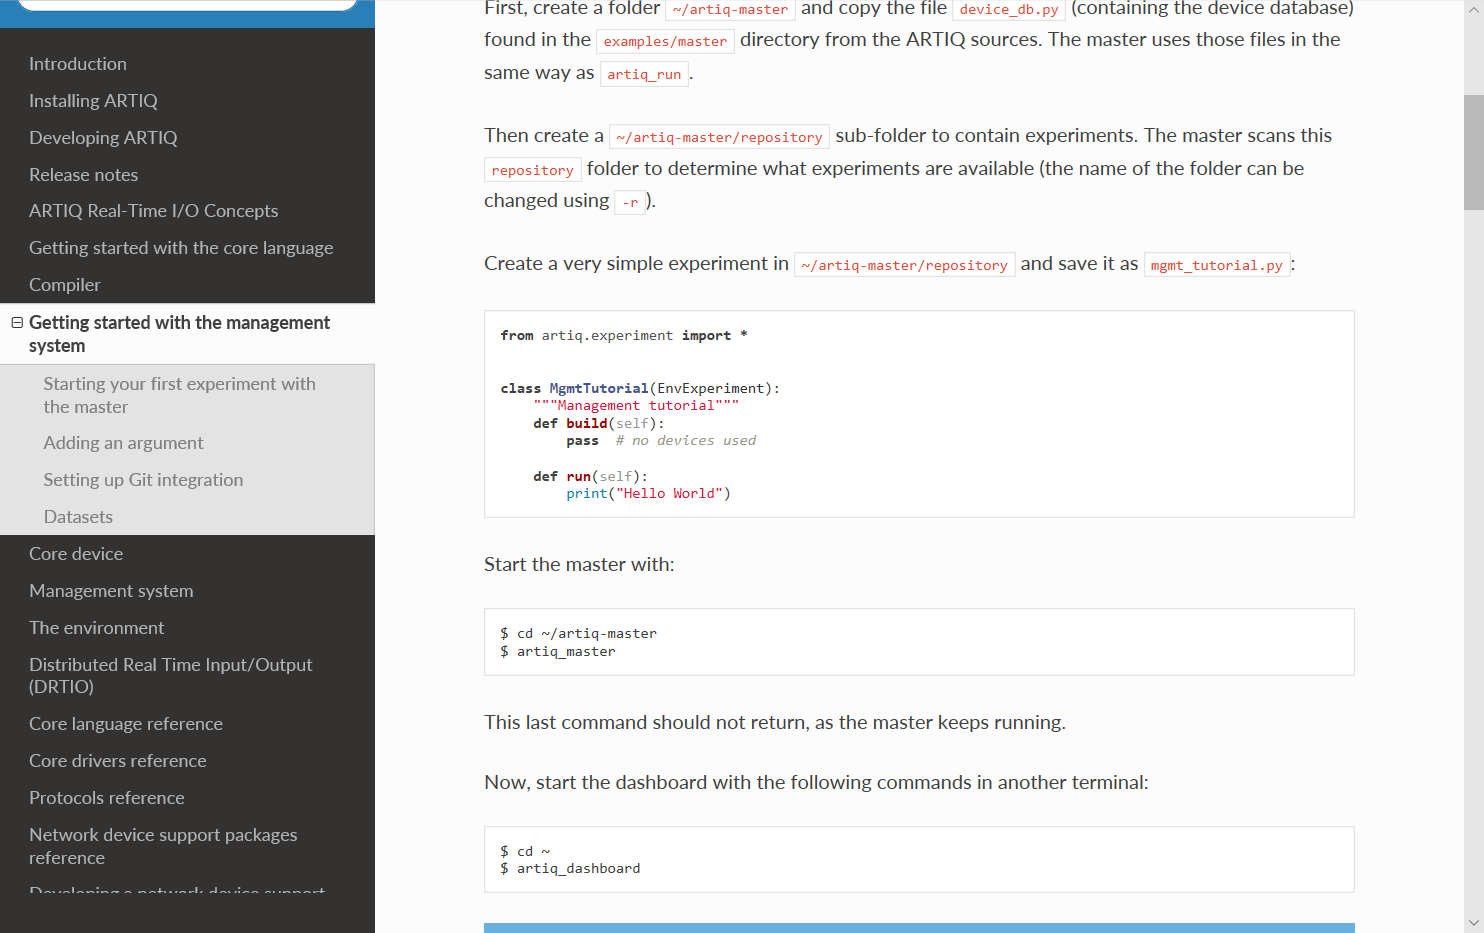The height and width of the screenshot is (933, 1484).
Task: Open ARTIQ Real-Time I/O Concepts
Action: click(x=153, y=210)
